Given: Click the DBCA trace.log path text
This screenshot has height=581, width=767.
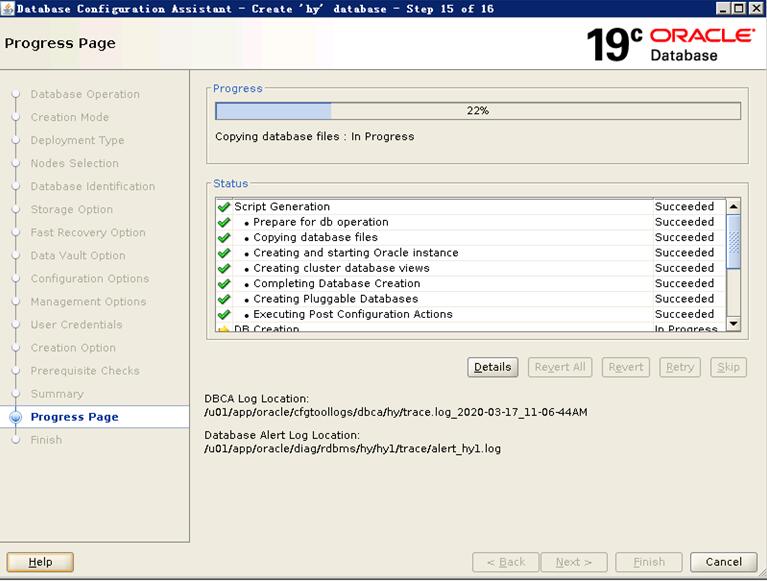Looking at the screenshot, I should pos(396,412).
